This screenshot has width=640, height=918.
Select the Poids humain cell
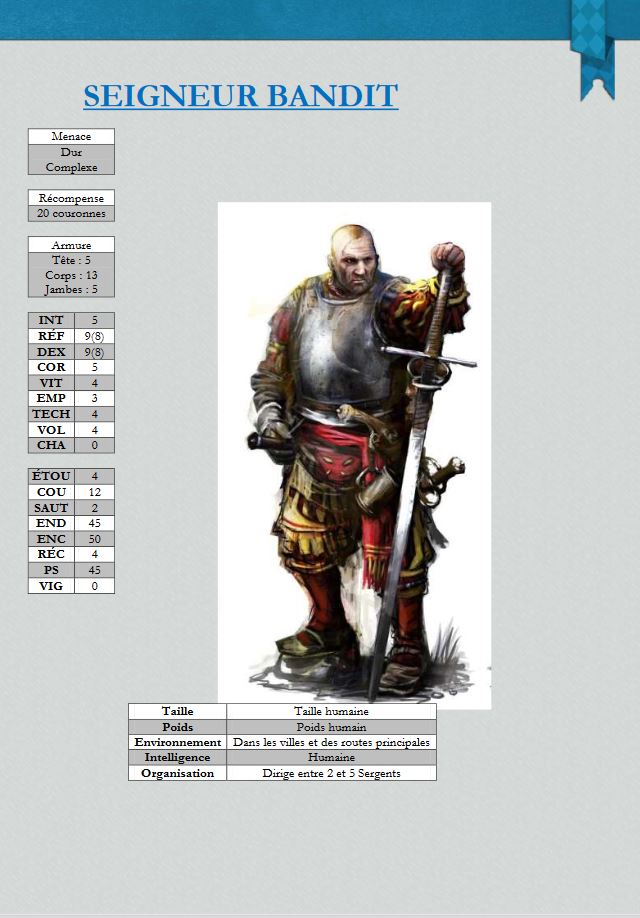point(331,727)
